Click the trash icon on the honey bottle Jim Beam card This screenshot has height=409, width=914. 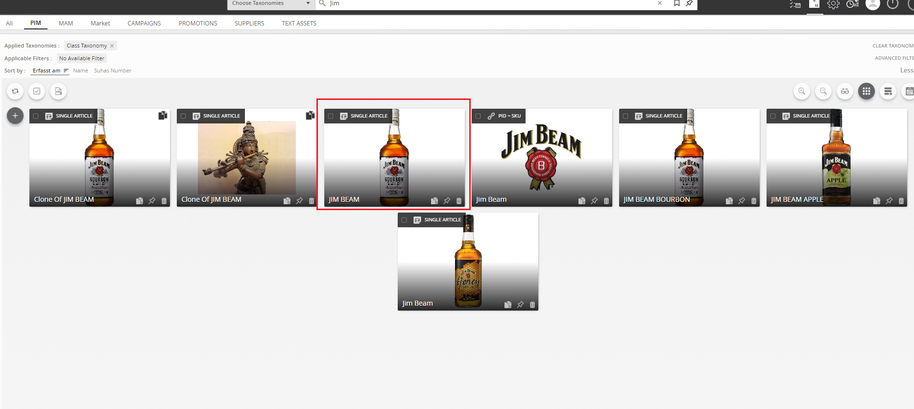click(532, 304)
